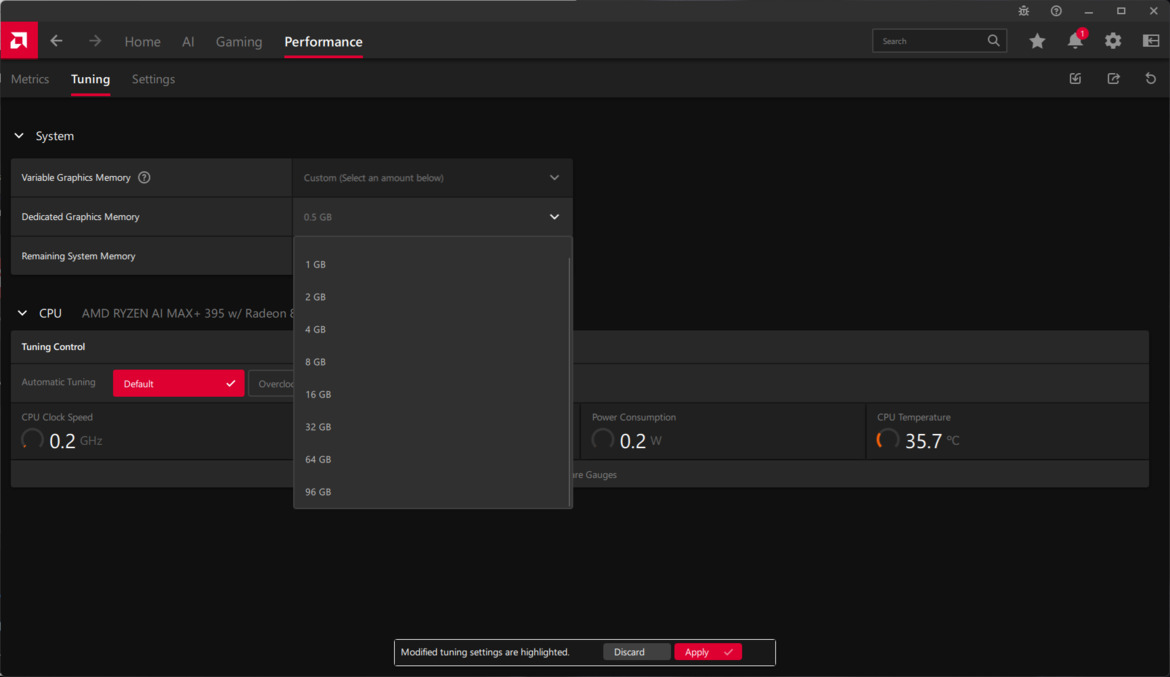
Task: Switch to the Settings sub-tab
Action: tap(153, 79)
